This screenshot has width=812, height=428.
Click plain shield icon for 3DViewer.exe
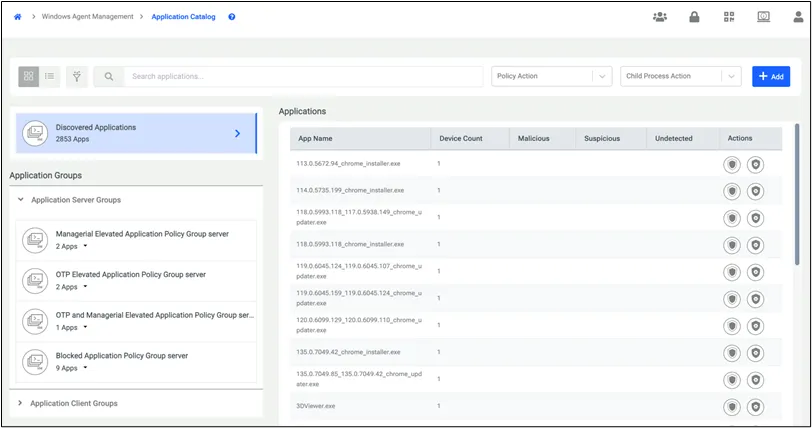[x=732, y=407]
